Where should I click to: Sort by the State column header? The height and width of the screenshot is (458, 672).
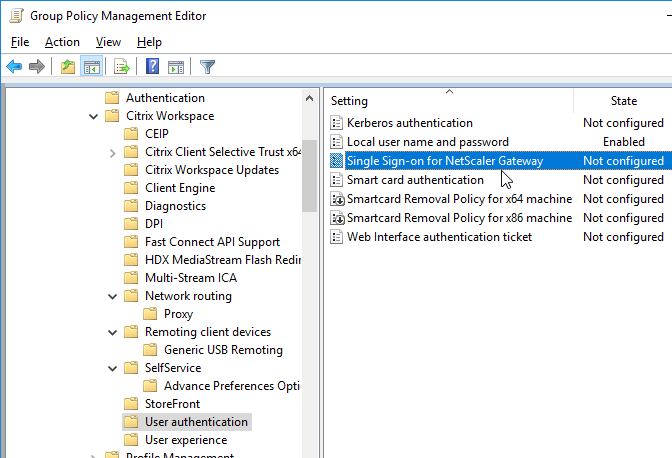point(624,101)
